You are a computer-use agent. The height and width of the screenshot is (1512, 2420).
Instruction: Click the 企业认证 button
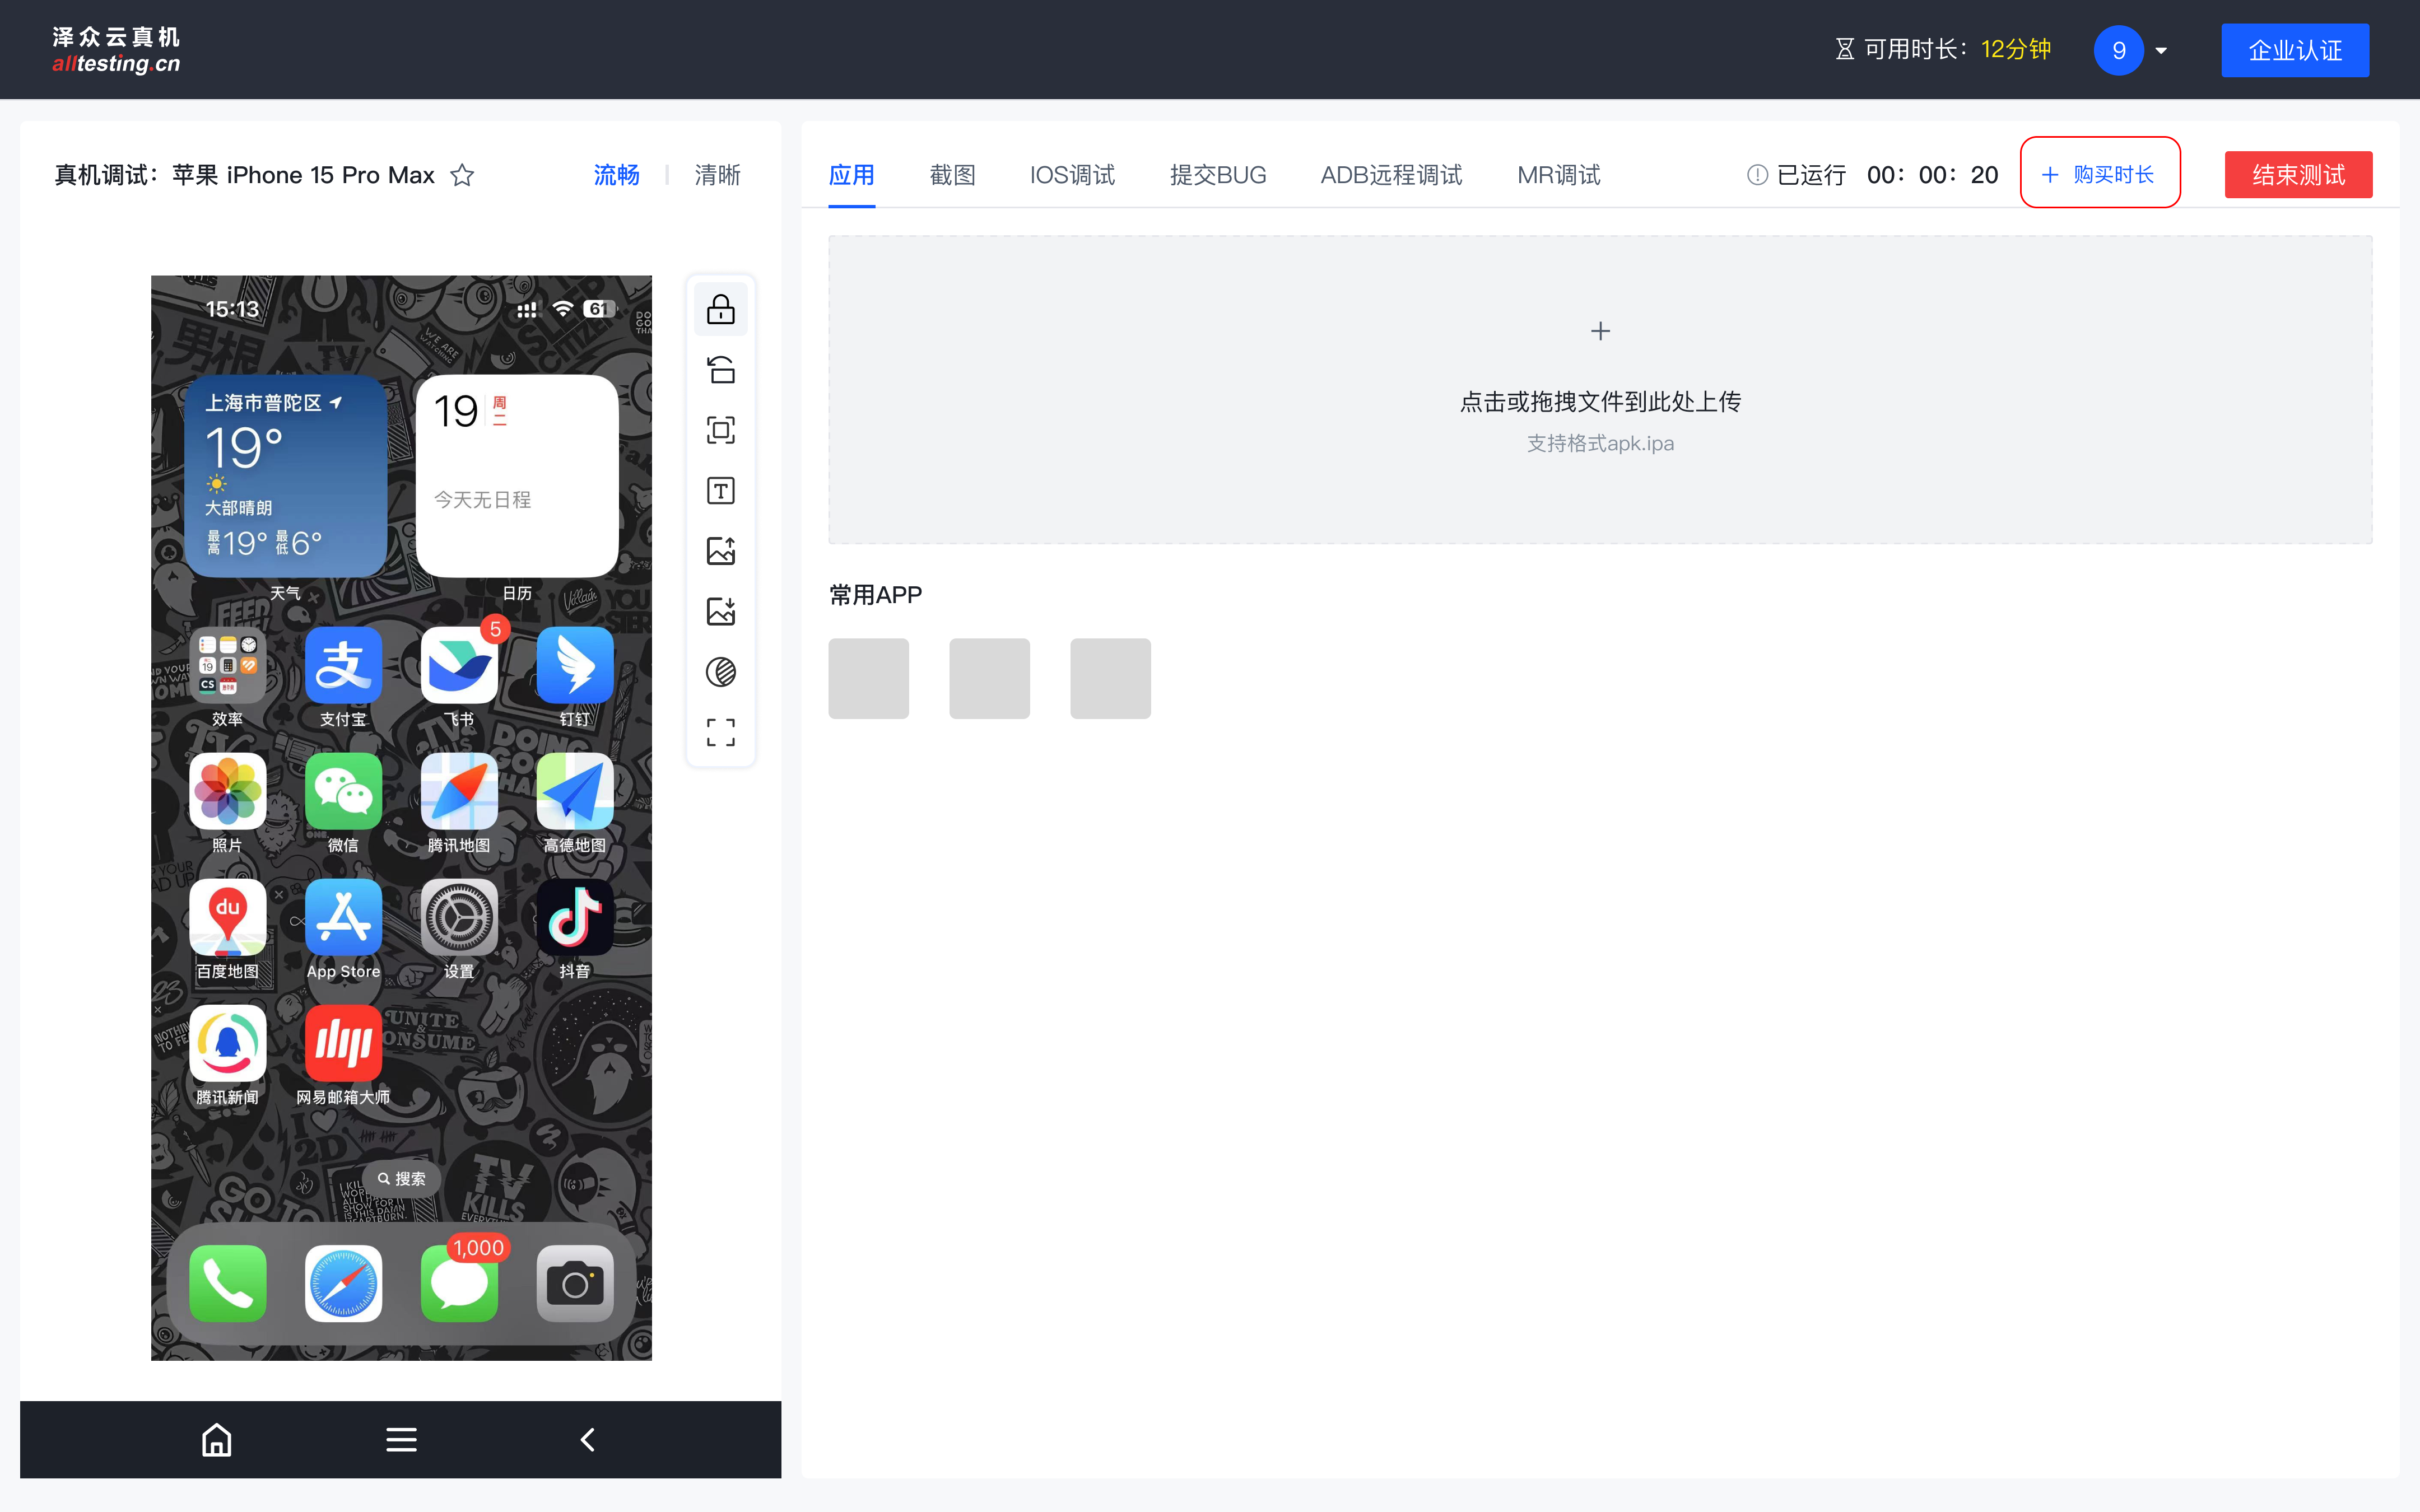[x=2294, y=51]
